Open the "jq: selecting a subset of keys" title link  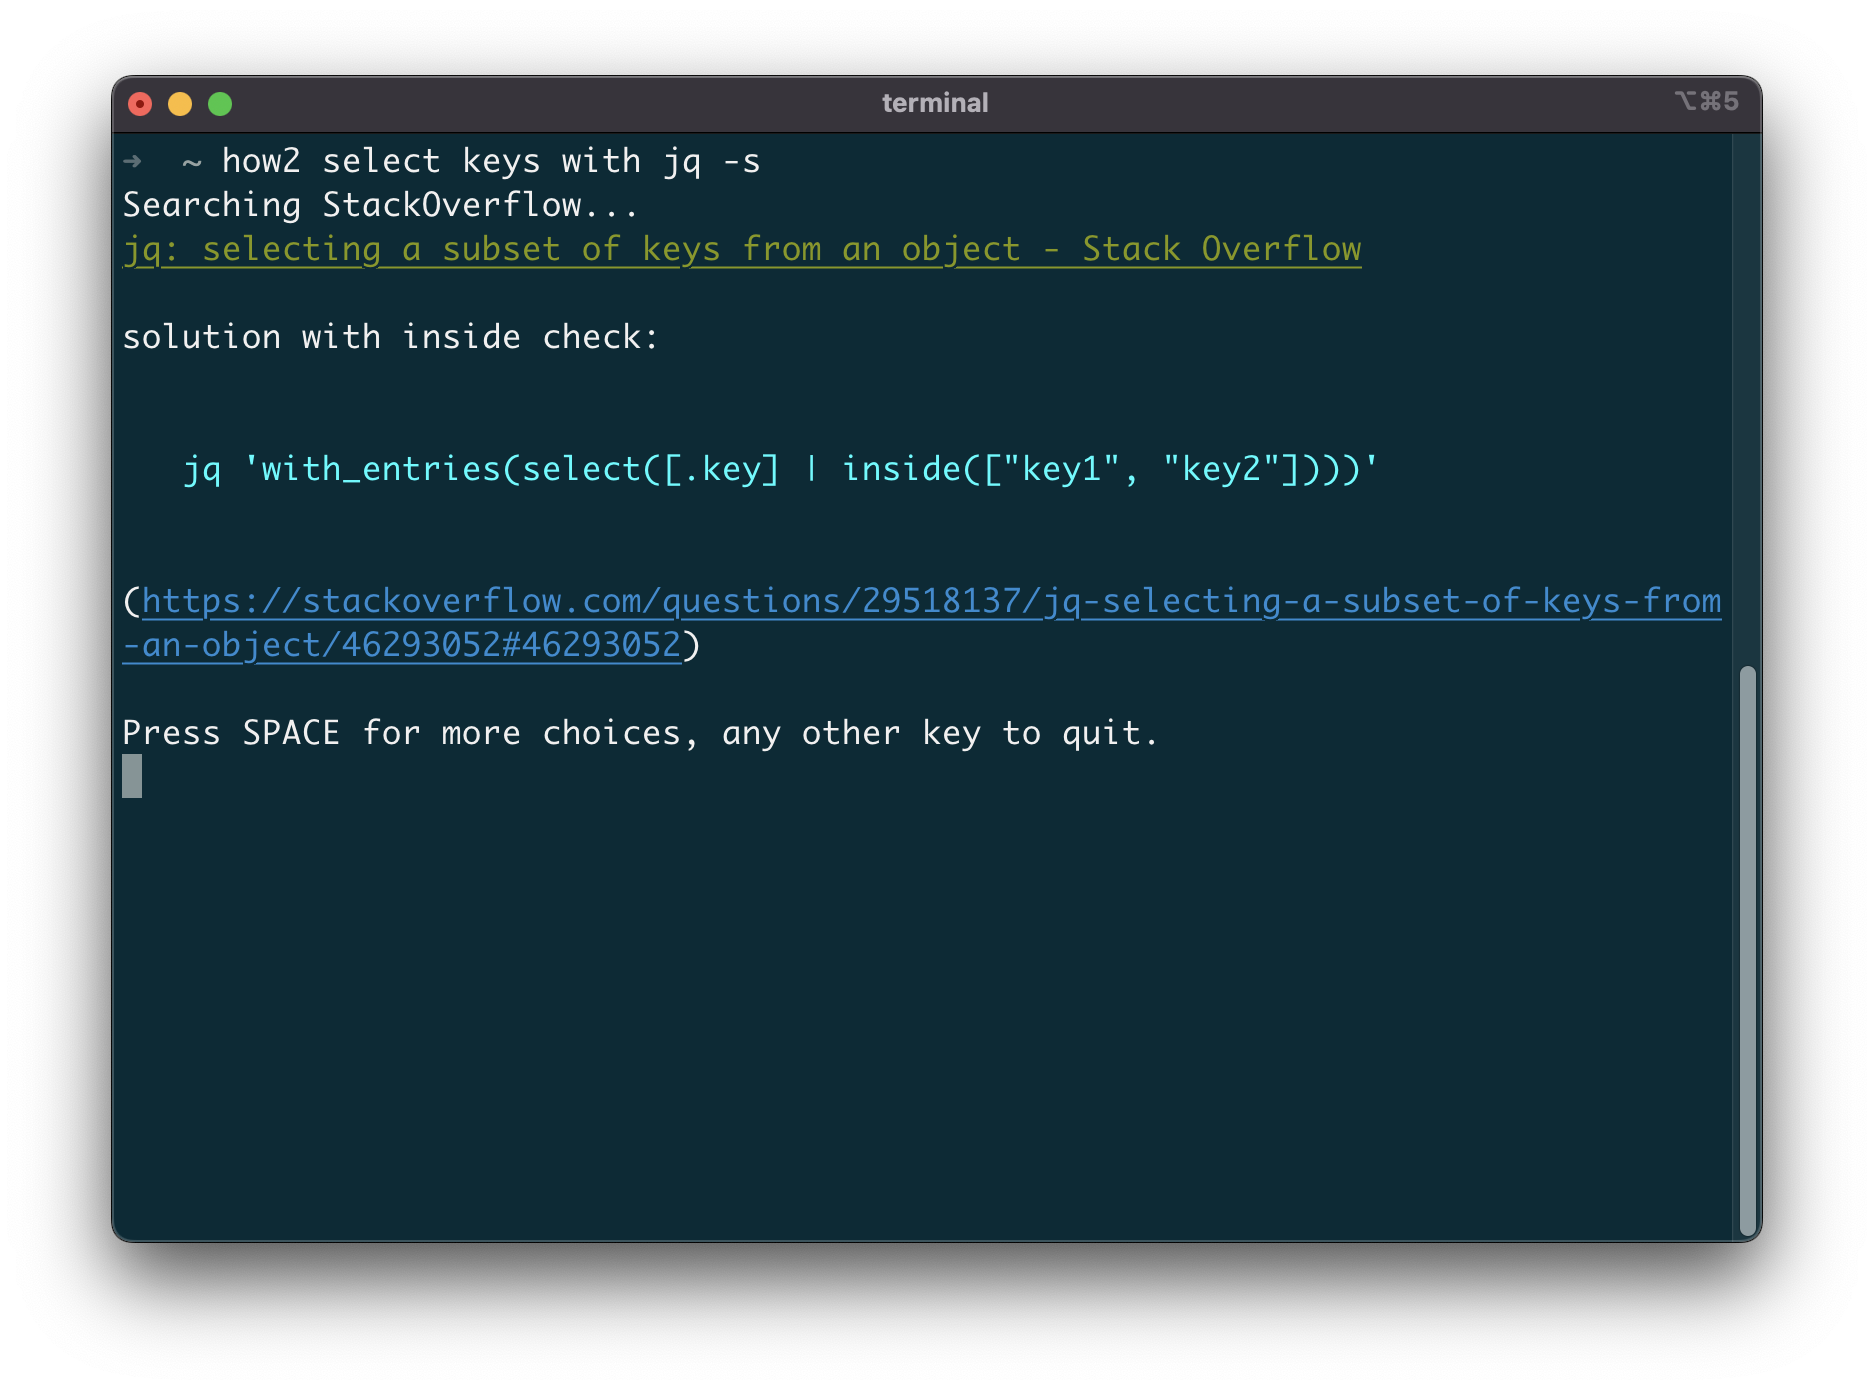pyautogui.click(x=741, y=249)
